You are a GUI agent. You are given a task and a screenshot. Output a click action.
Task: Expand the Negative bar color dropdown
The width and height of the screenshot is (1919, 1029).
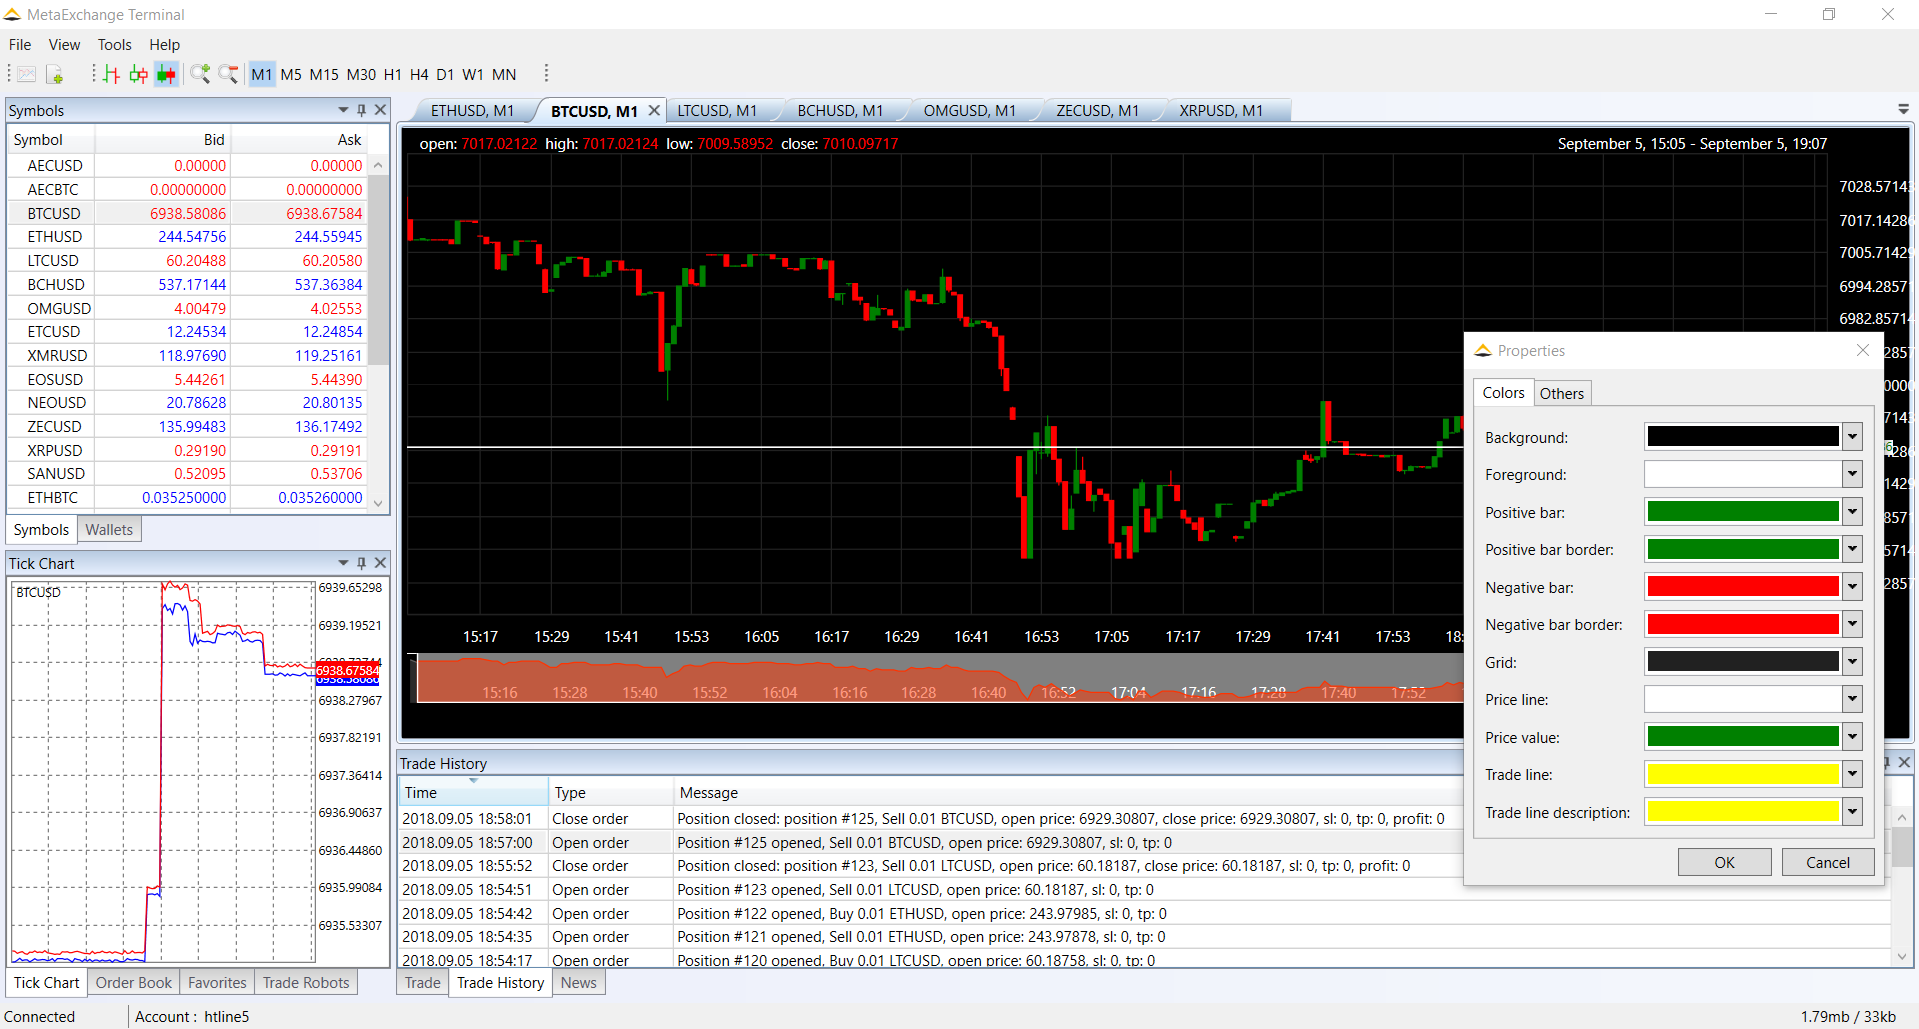click(1852, 587)
